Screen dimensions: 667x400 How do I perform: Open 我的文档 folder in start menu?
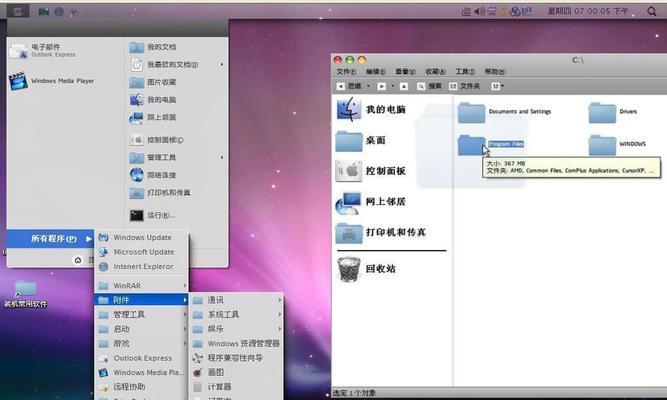pos(153,47)
